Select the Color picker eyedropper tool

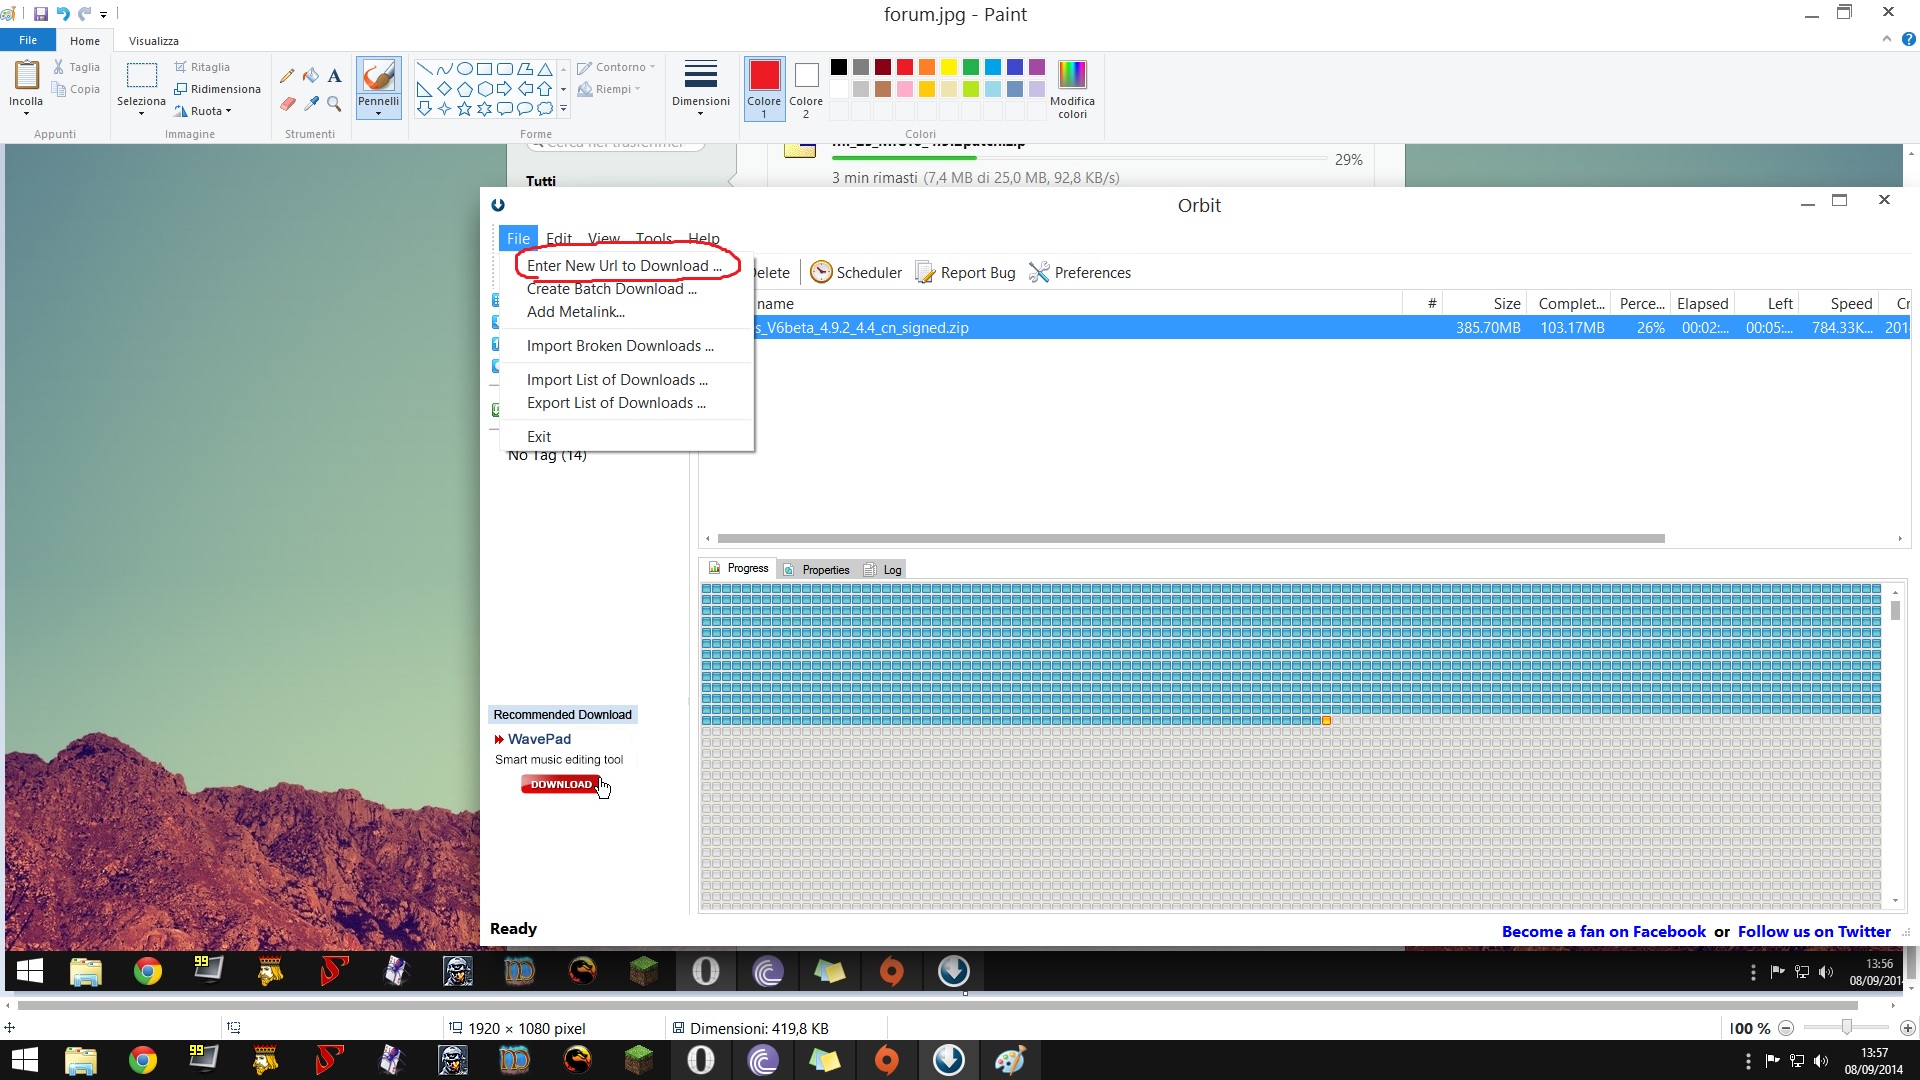(x=311, y=103)
